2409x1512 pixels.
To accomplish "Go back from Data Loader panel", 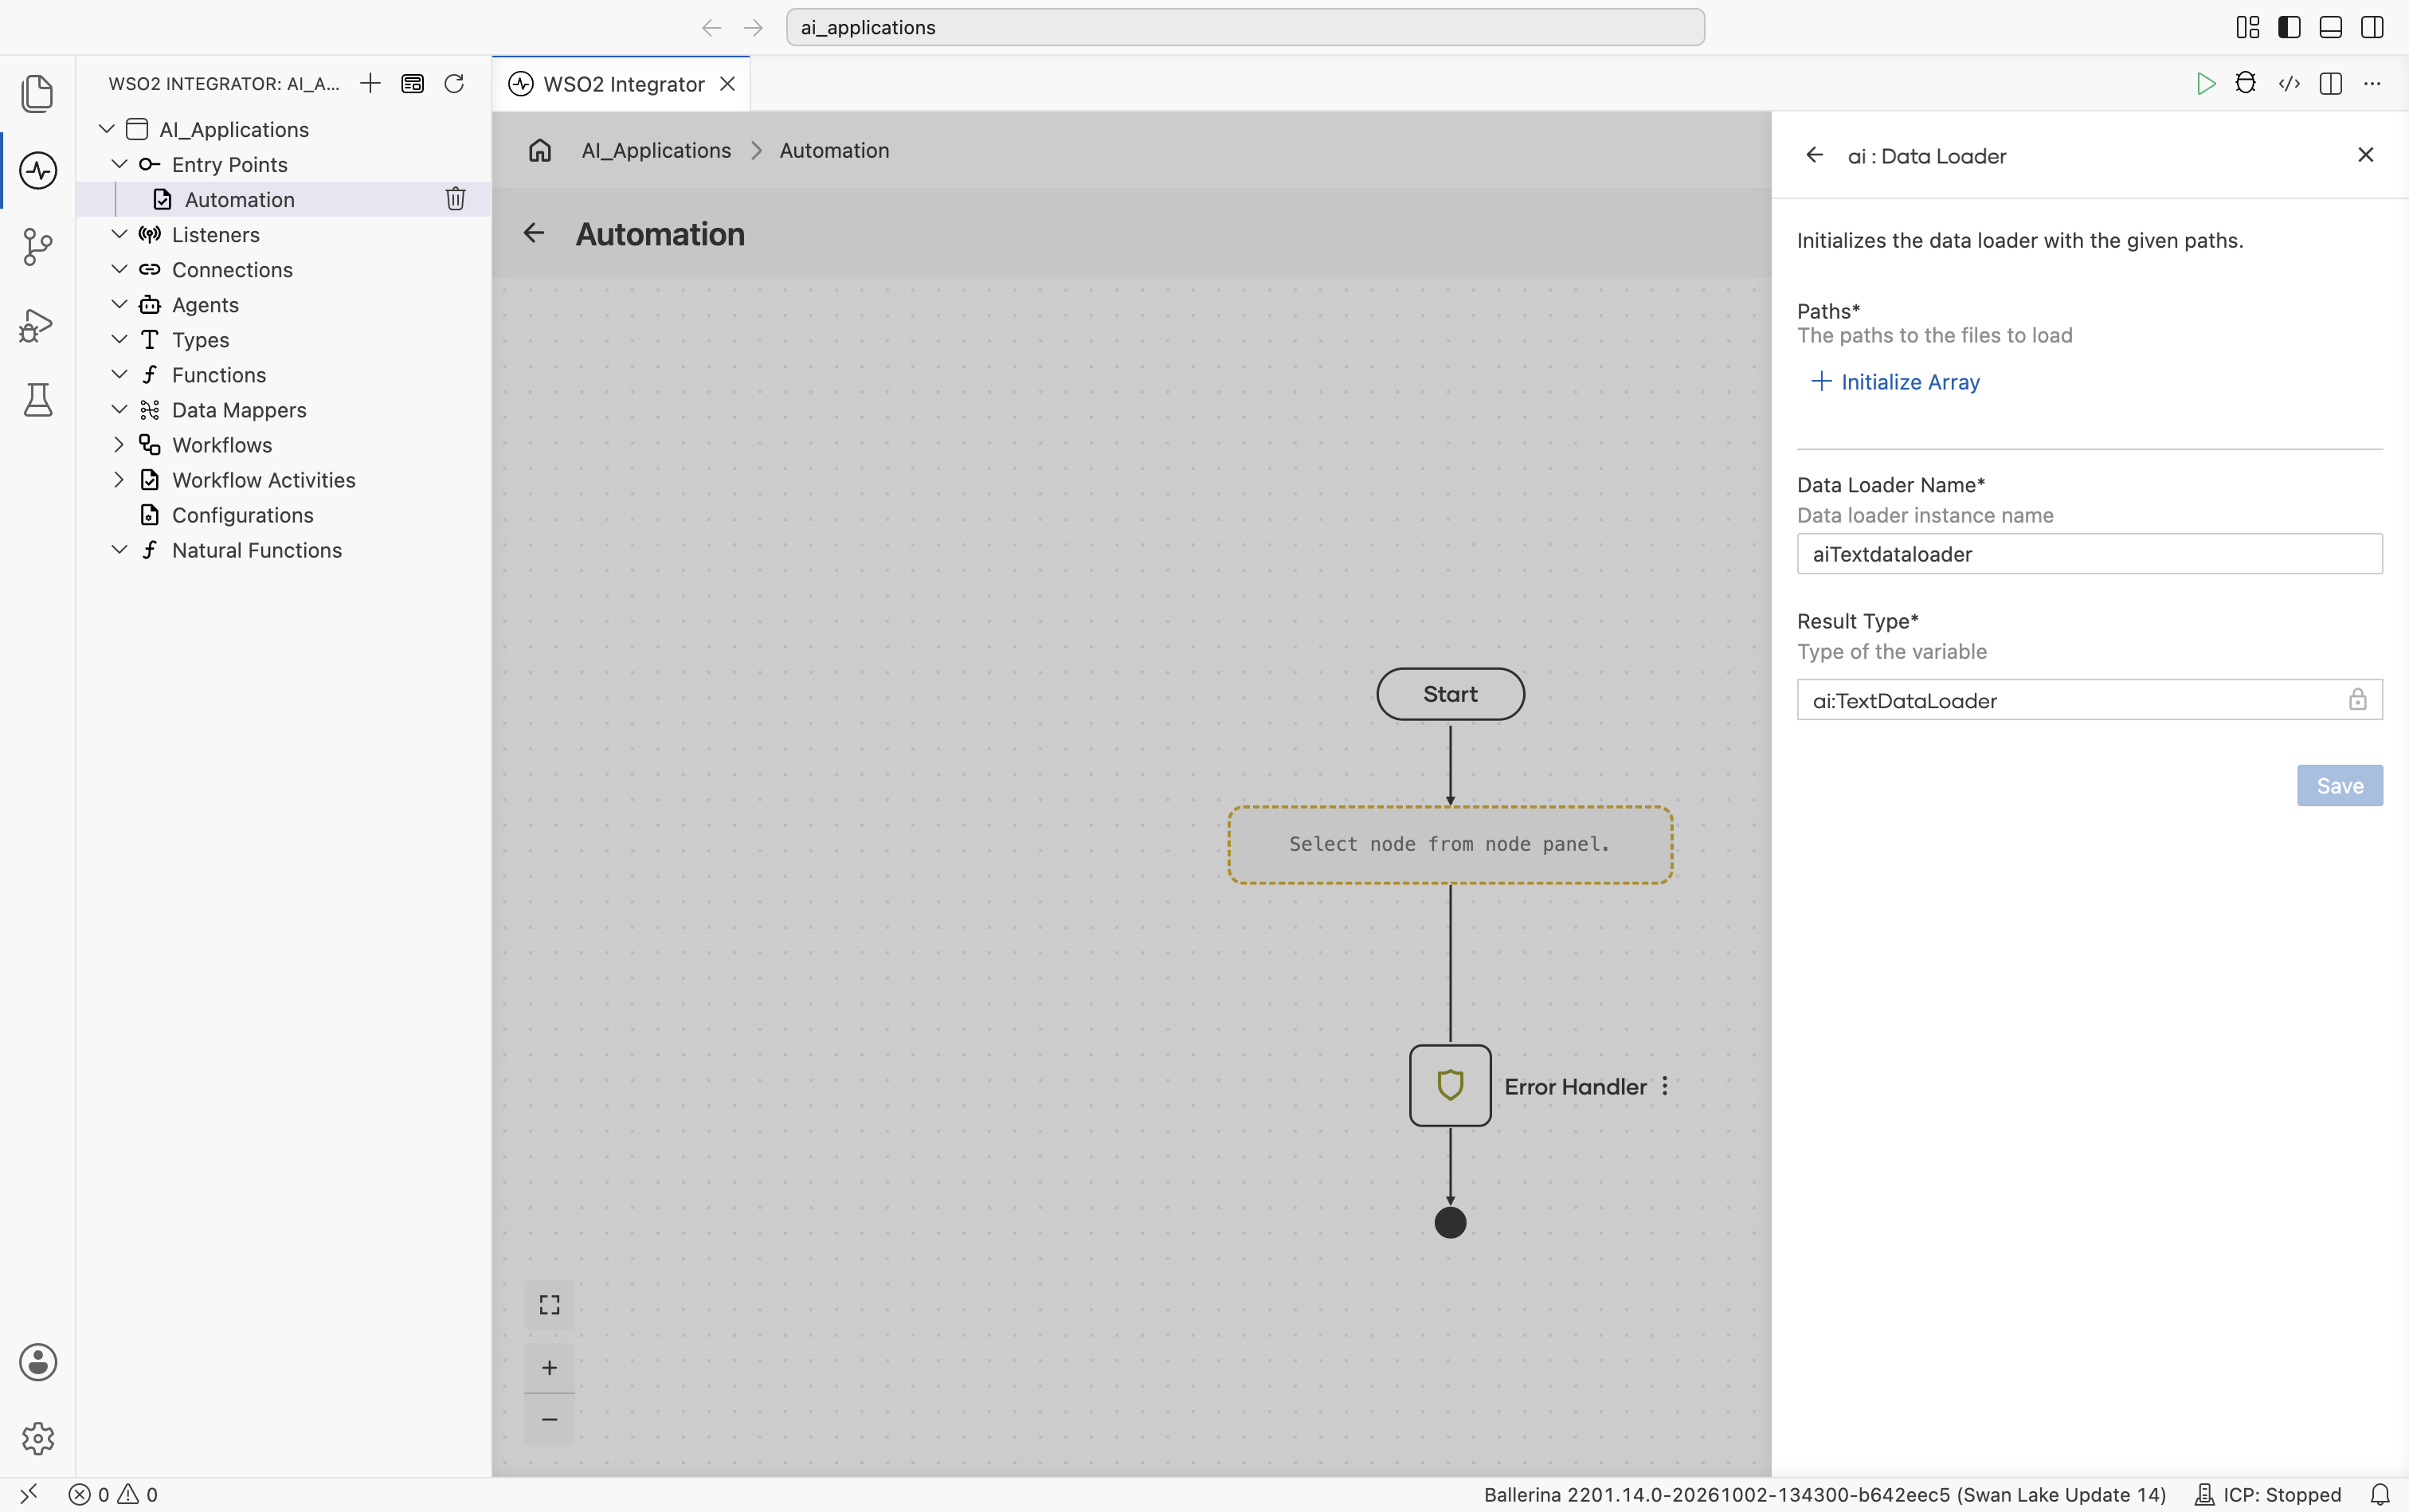I will pyautogui.click(x=1814, y=155).
